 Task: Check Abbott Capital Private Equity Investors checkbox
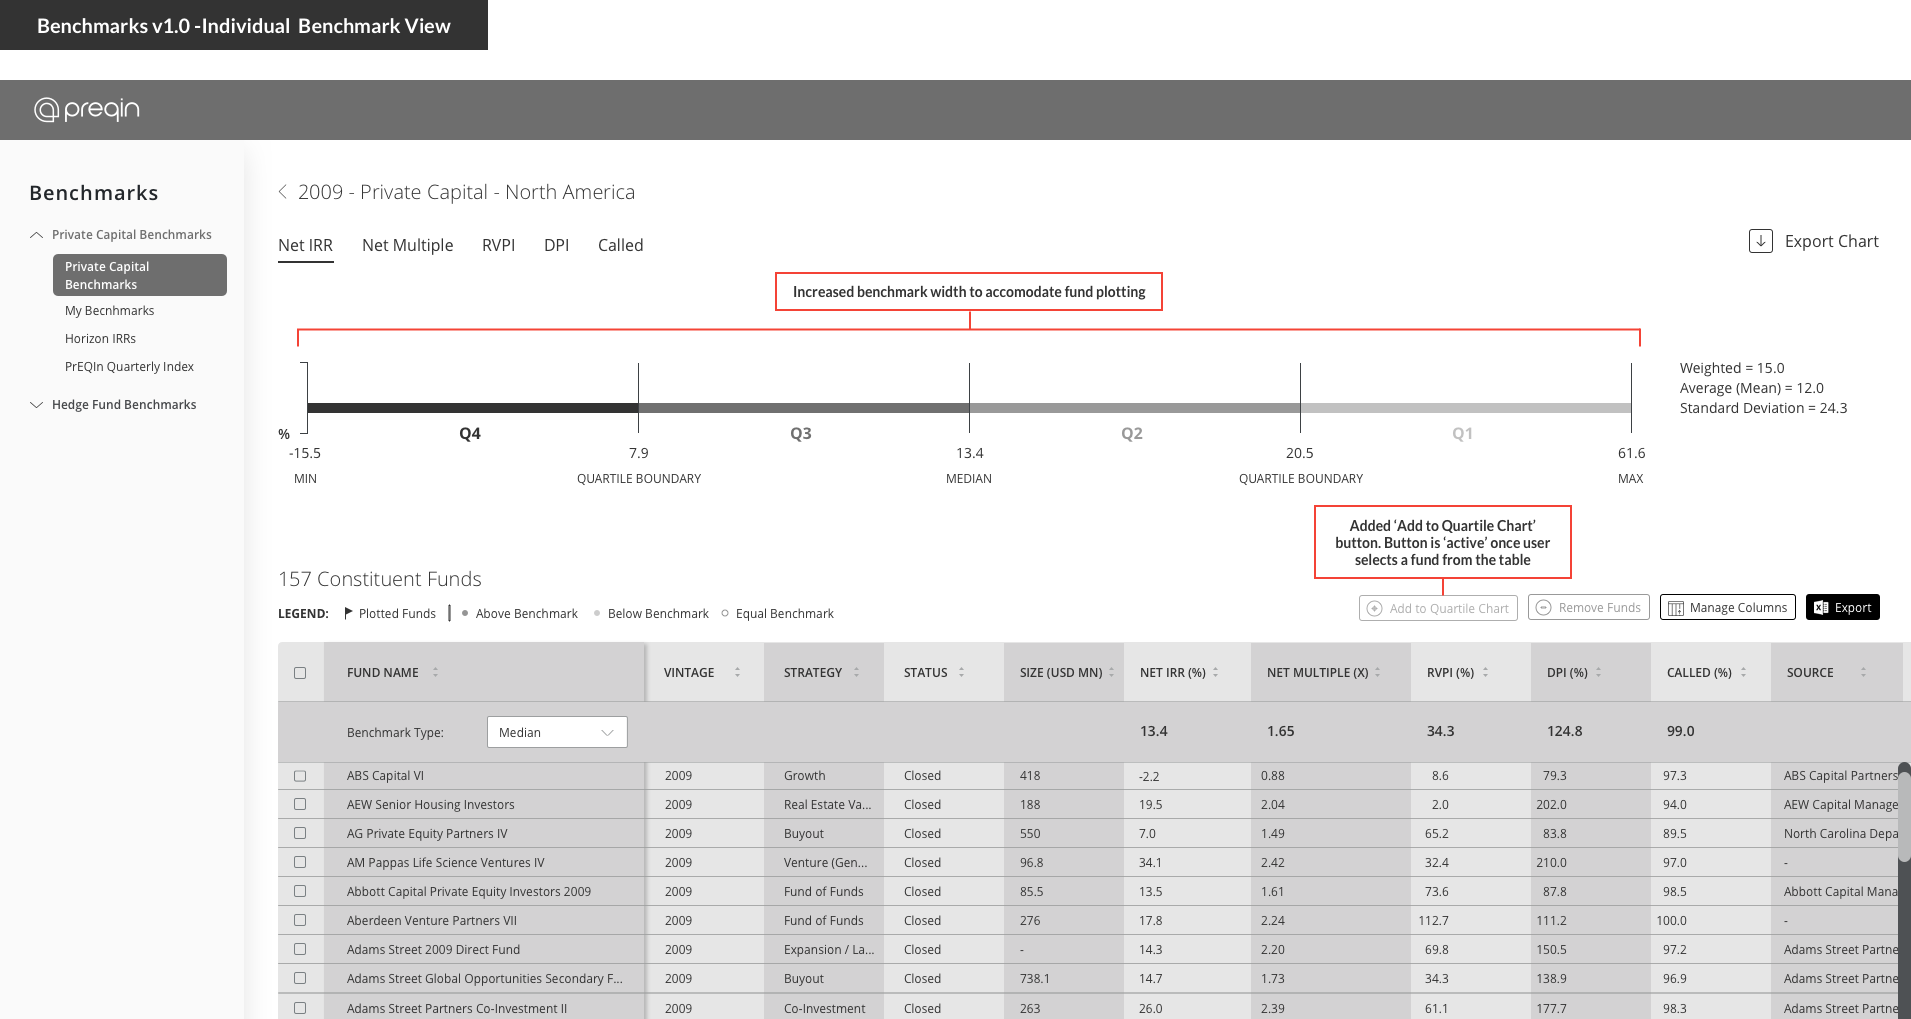coord(300,891)
